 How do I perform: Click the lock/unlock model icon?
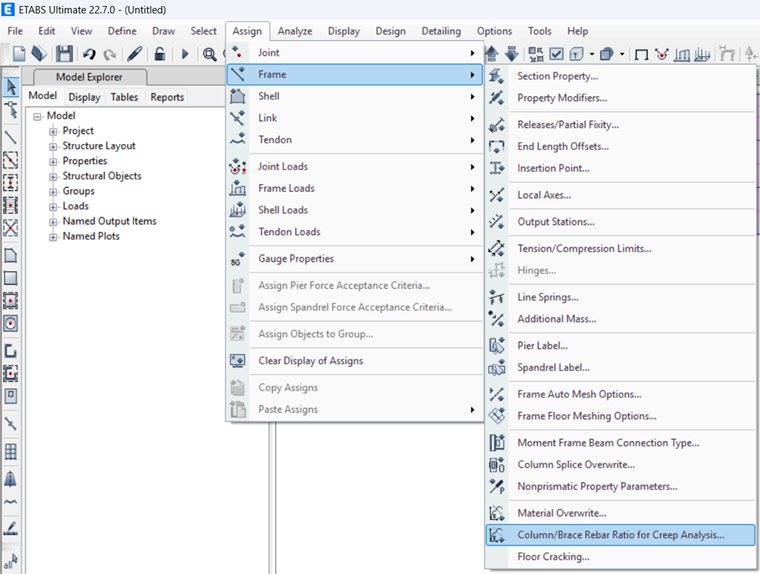coord(159,53)
